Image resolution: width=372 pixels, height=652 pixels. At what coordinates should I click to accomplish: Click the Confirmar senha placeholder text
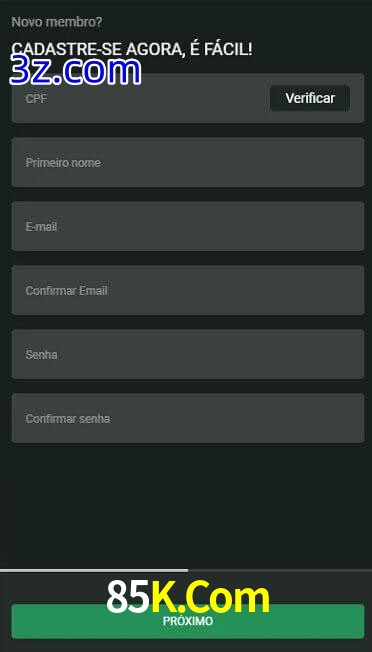[x=68, y=419]
